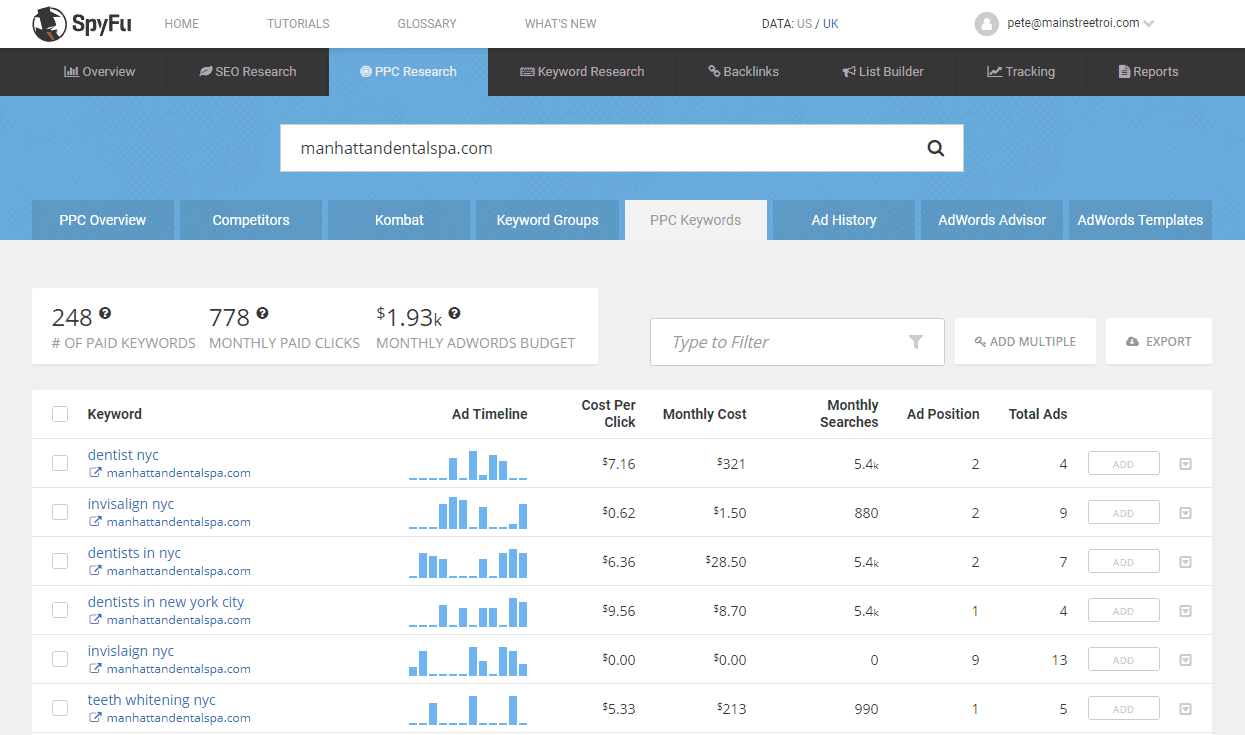
Task: Open the GLOSSARY top menu link
Action: coord(427,23)
